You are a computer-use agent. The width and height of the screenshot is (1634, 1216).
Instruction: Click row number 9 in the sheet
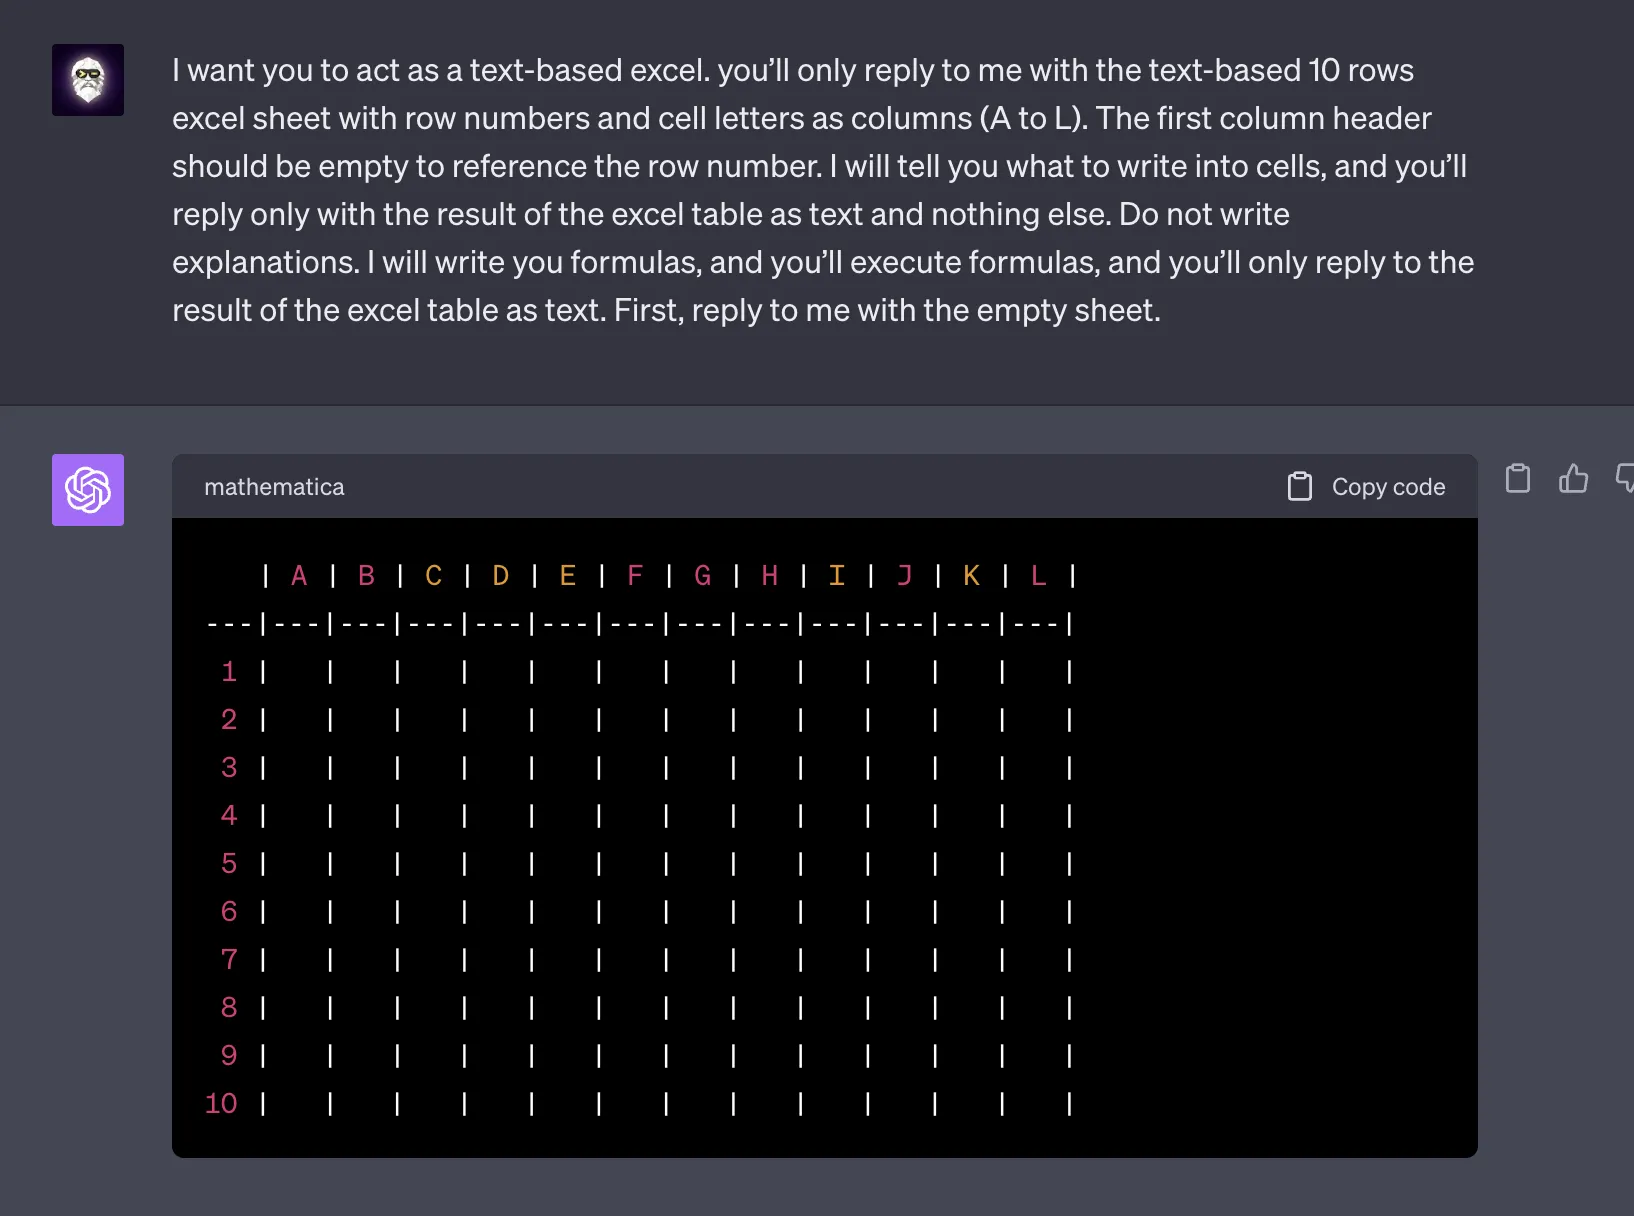[x=229, y=1056]
